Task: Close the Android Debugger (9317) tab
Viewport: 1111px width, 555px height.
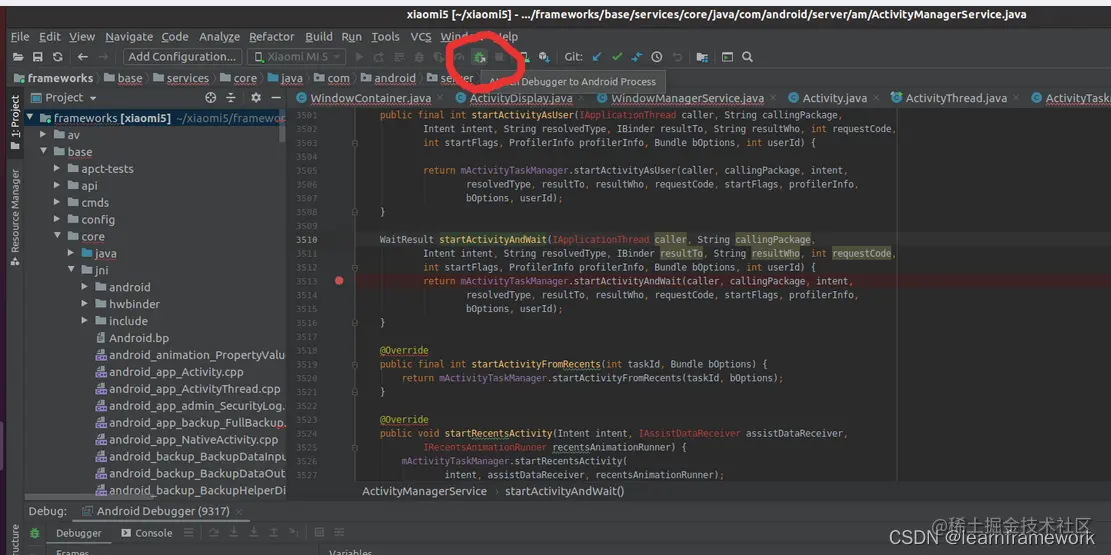Action: coord(239,511)
